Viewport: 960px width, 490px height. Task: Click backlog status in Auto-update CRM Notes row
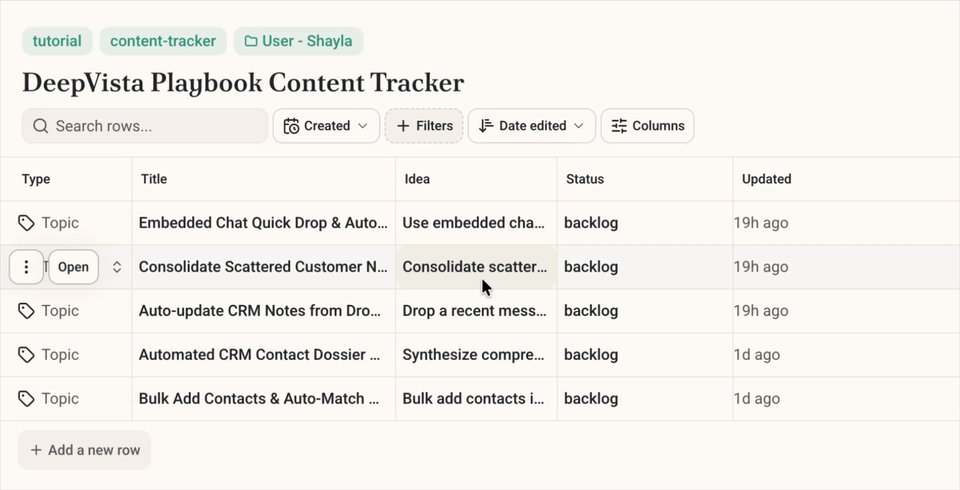[591, 311]
